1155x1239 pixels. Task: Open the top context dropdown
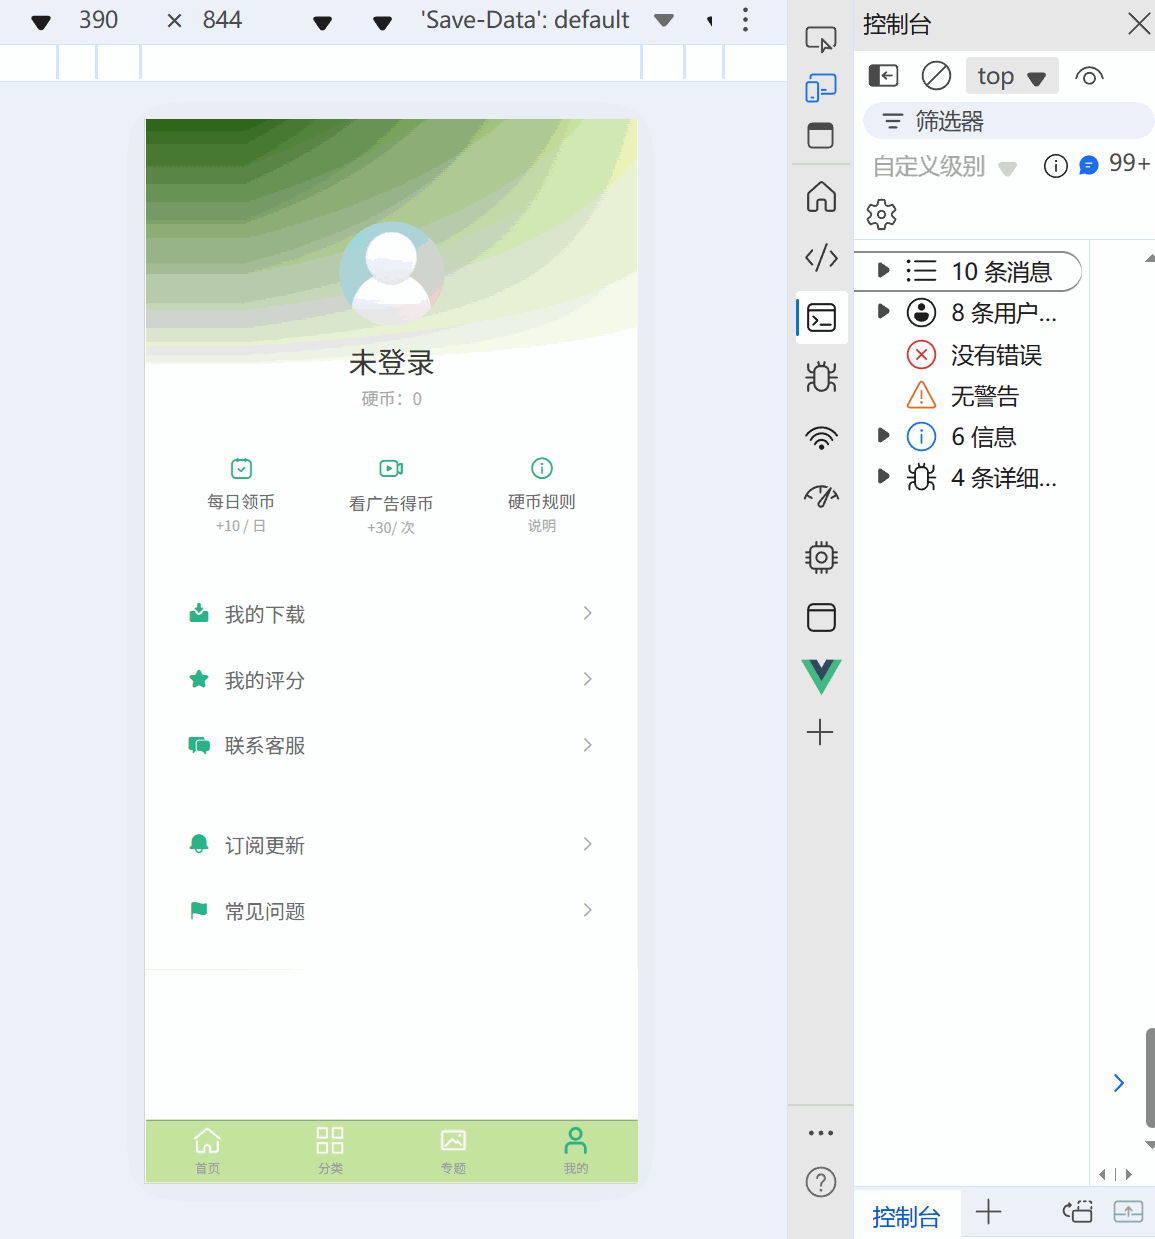(x=1011, y=76)
